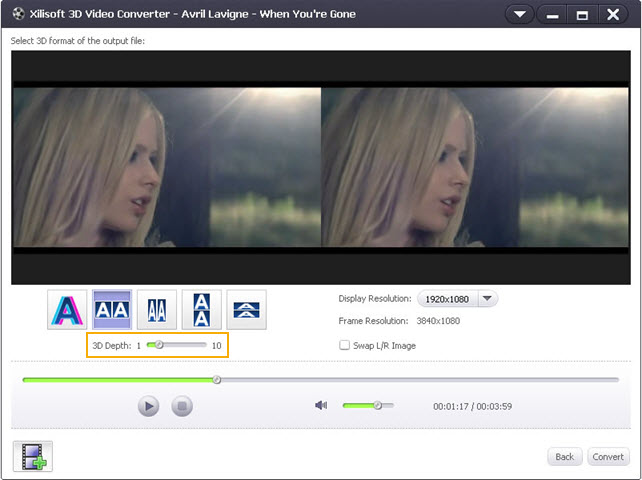Viewport: 642px width, 480px height.
Task: Click the 00:01:17 / 00:03:59 time display
Action: pyautogui.click(x=472, y=406)
